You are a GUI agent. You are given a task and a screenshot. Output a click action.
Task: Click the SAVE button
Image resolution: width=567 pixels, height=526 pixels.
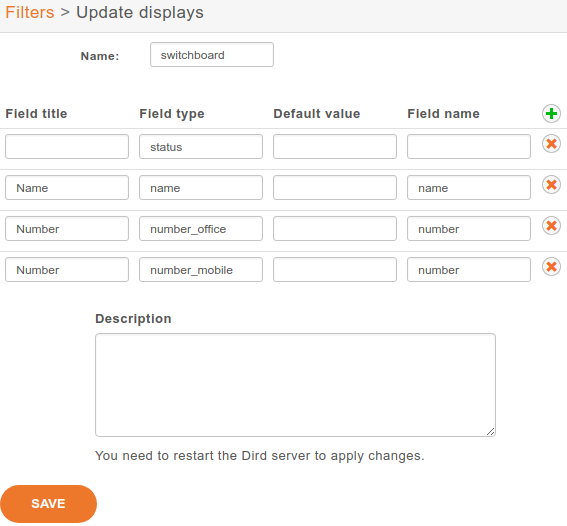(x=48, y=503)
